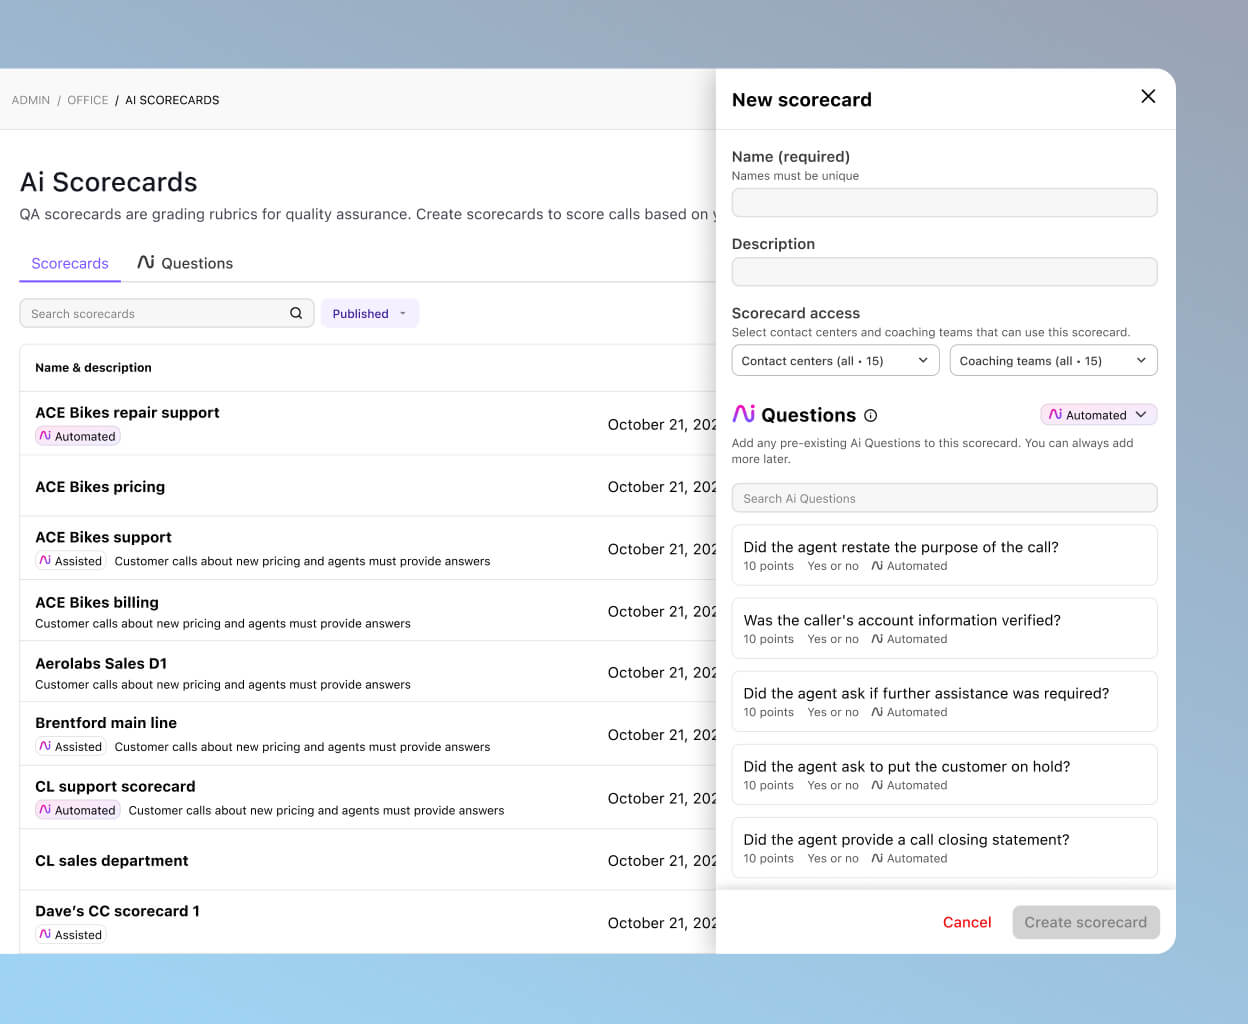Open the info tooltip next to Questions heading
Screen dimensions: 1248x1024
[871, 415]
